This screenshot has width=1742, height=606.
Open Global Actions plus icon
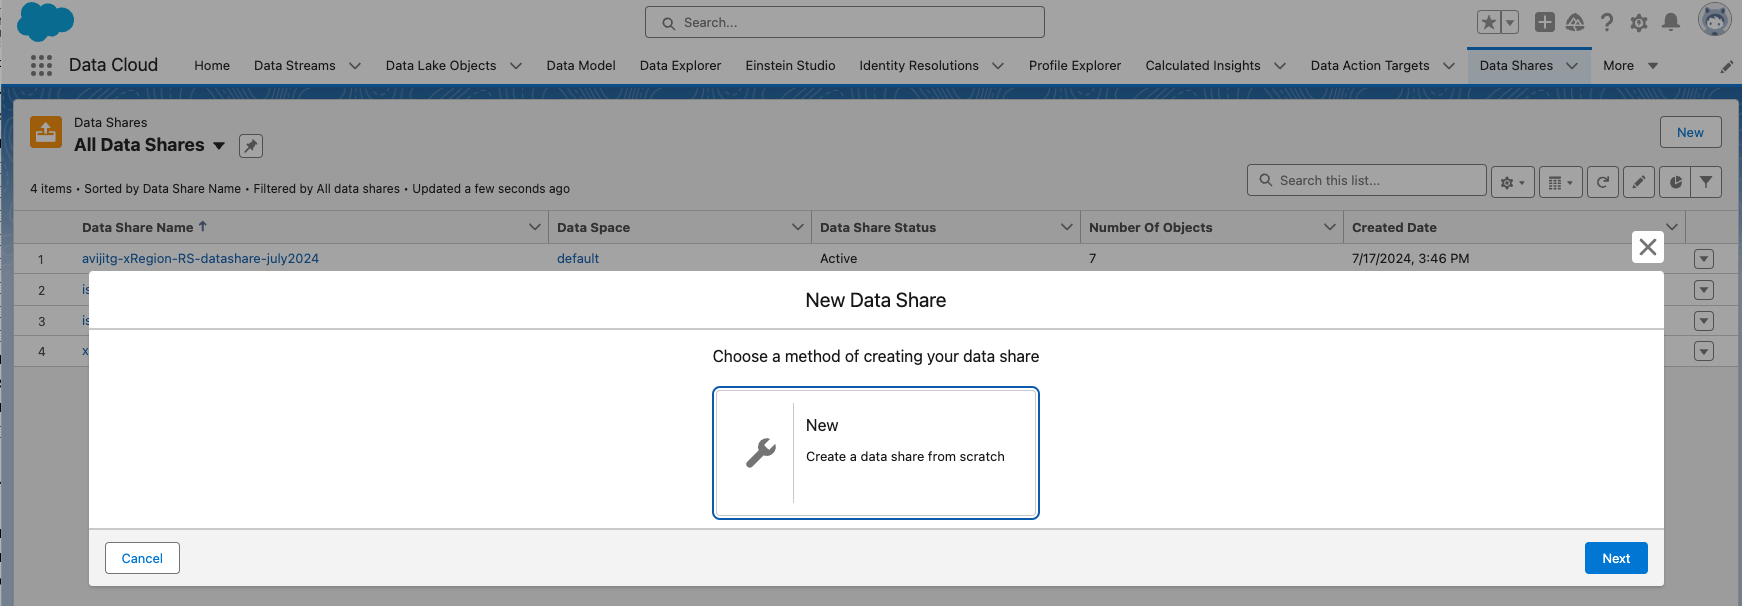(1545, 22)
